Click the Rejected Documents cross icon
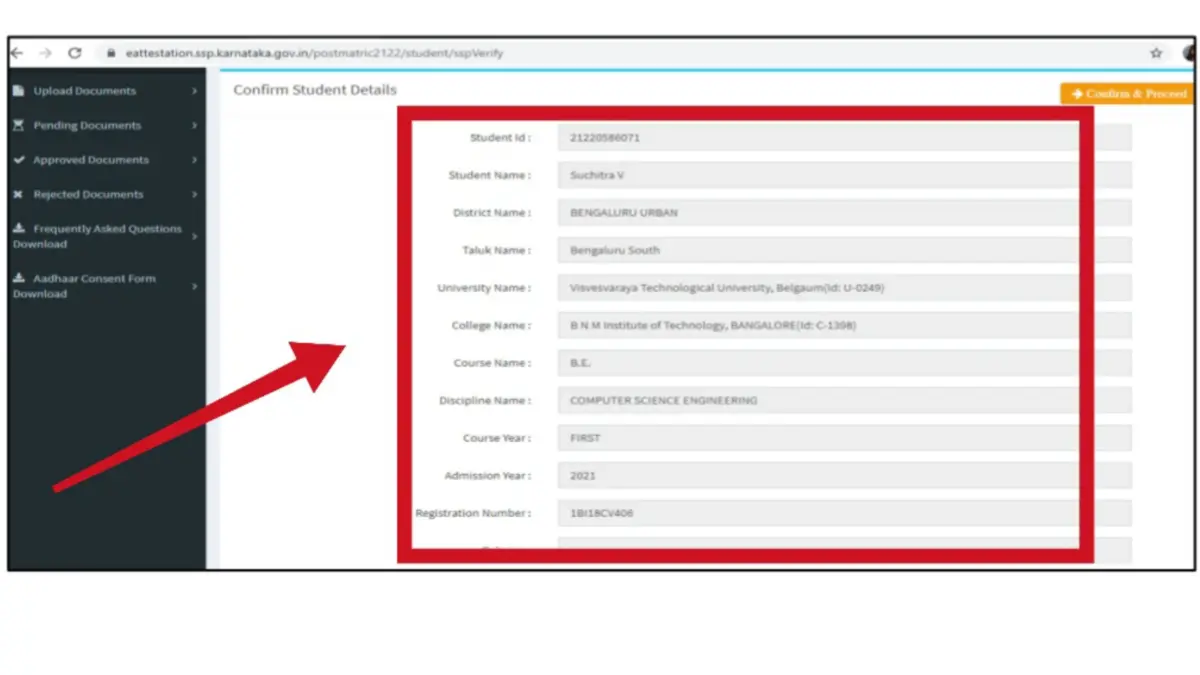Image resolution: width=1200 pixels, height=675 pixels. pyautogui.click(x=19, y=195)
